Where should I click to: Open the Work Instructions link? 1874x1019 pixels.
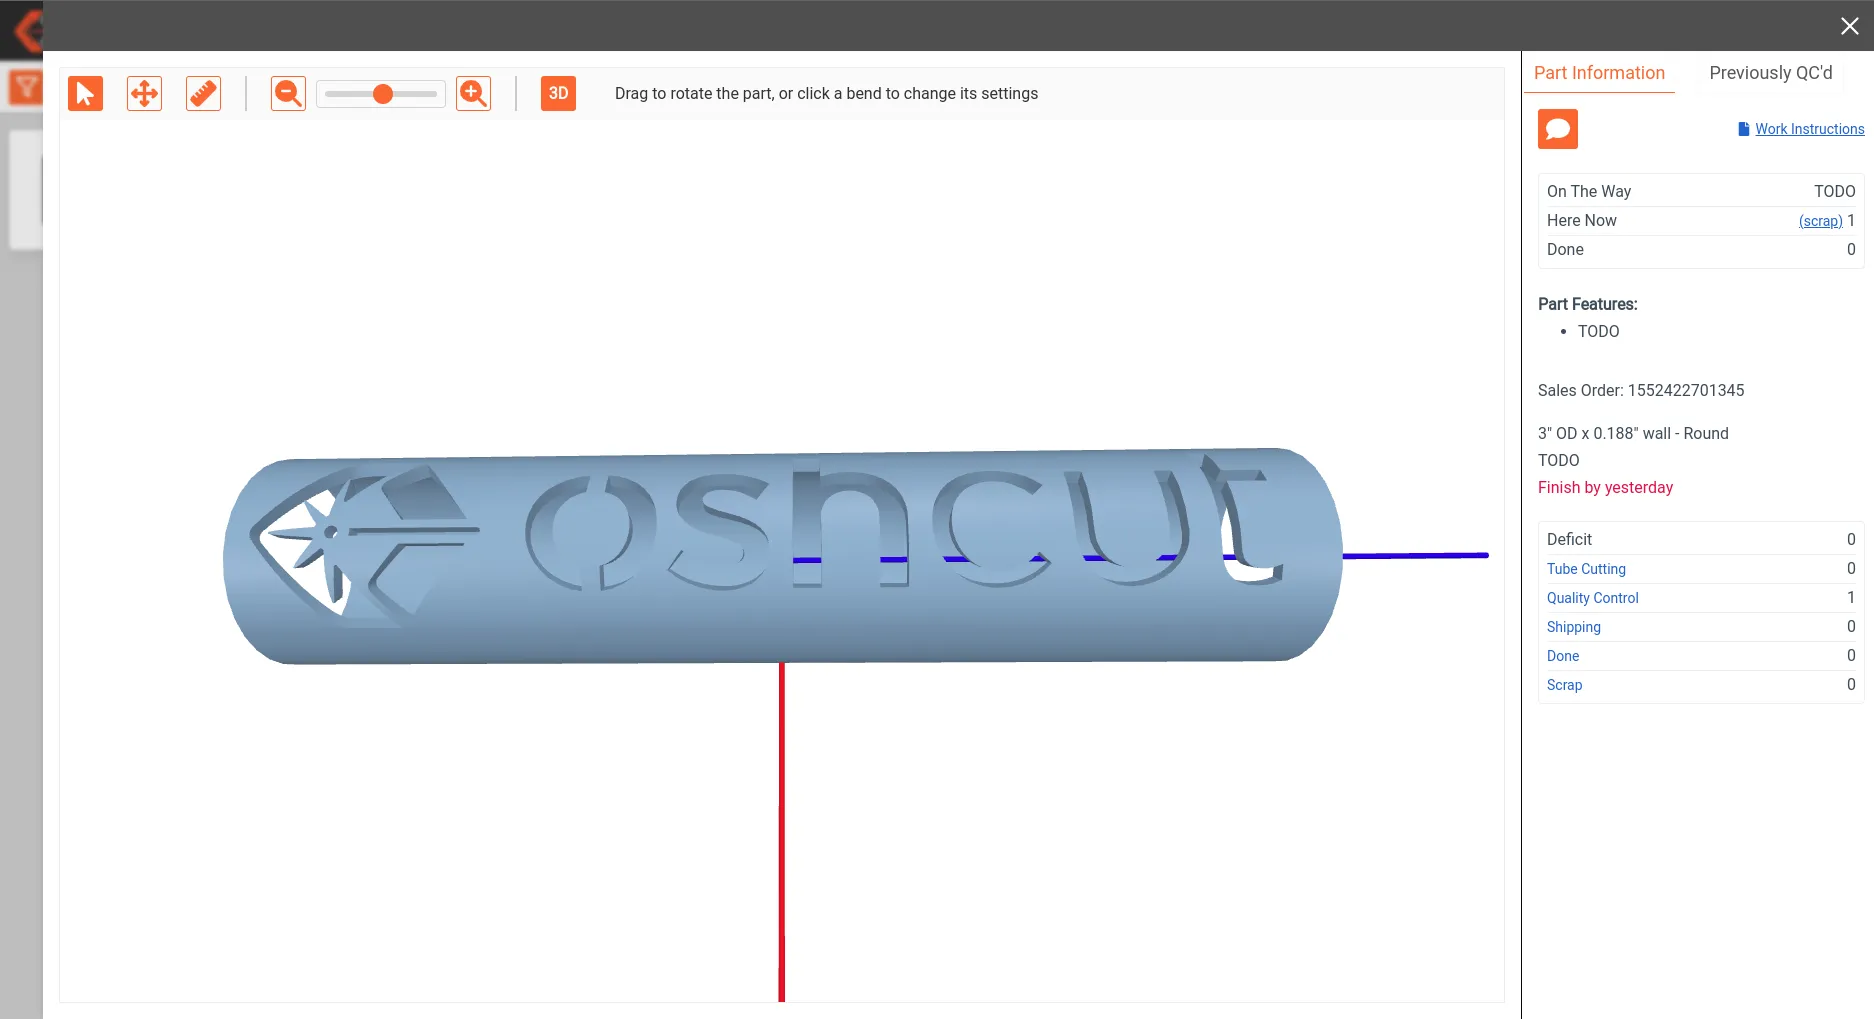click(x=1809, y=128)
